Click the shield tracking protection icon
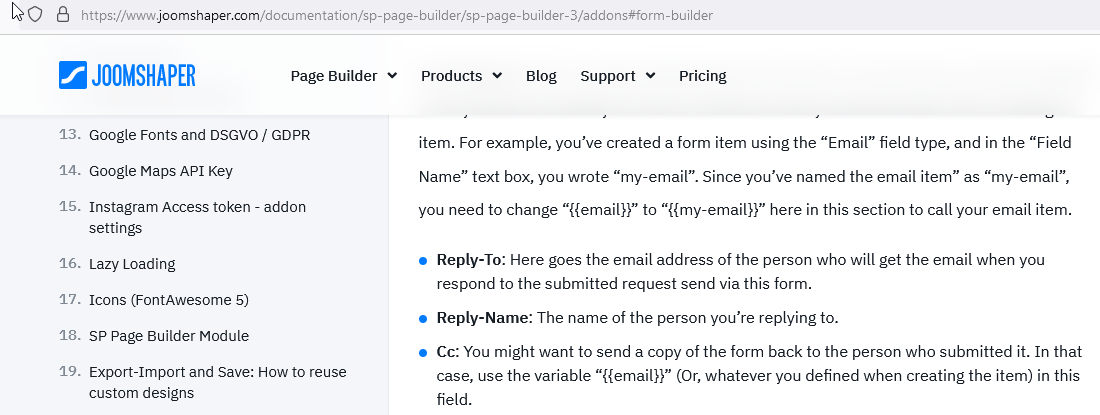Image resolution: width=1100 pixels, height=415 pixels. tap(35, 15)
